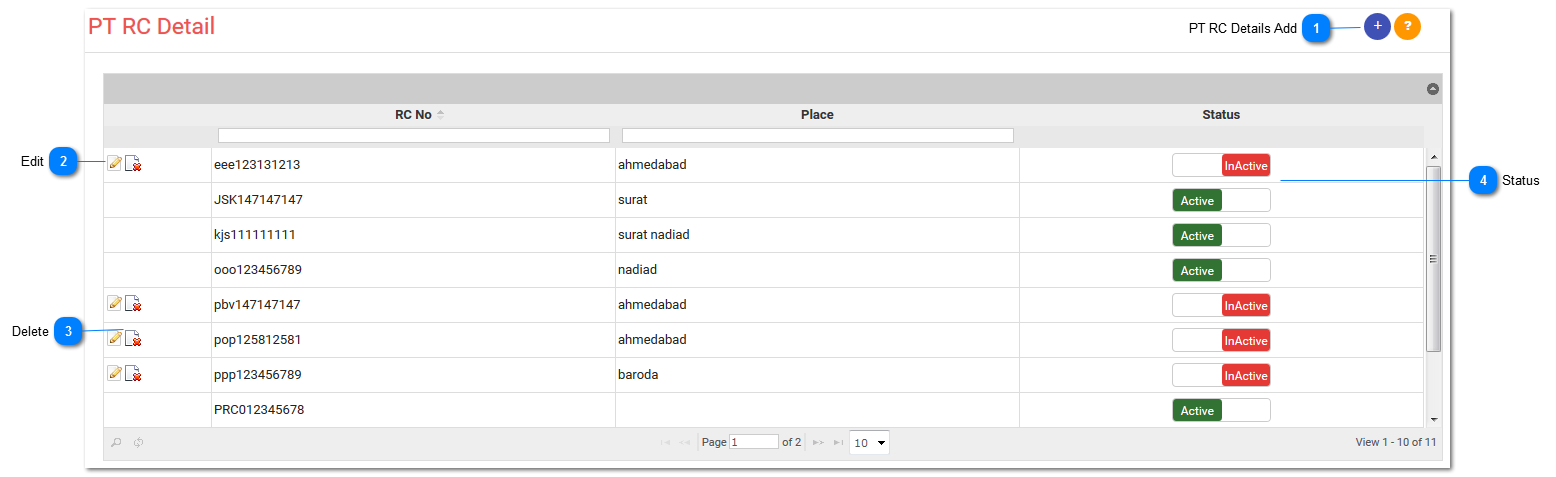Delete the pop125812581 row
The image size is (1556, 477).
point(133,339)
